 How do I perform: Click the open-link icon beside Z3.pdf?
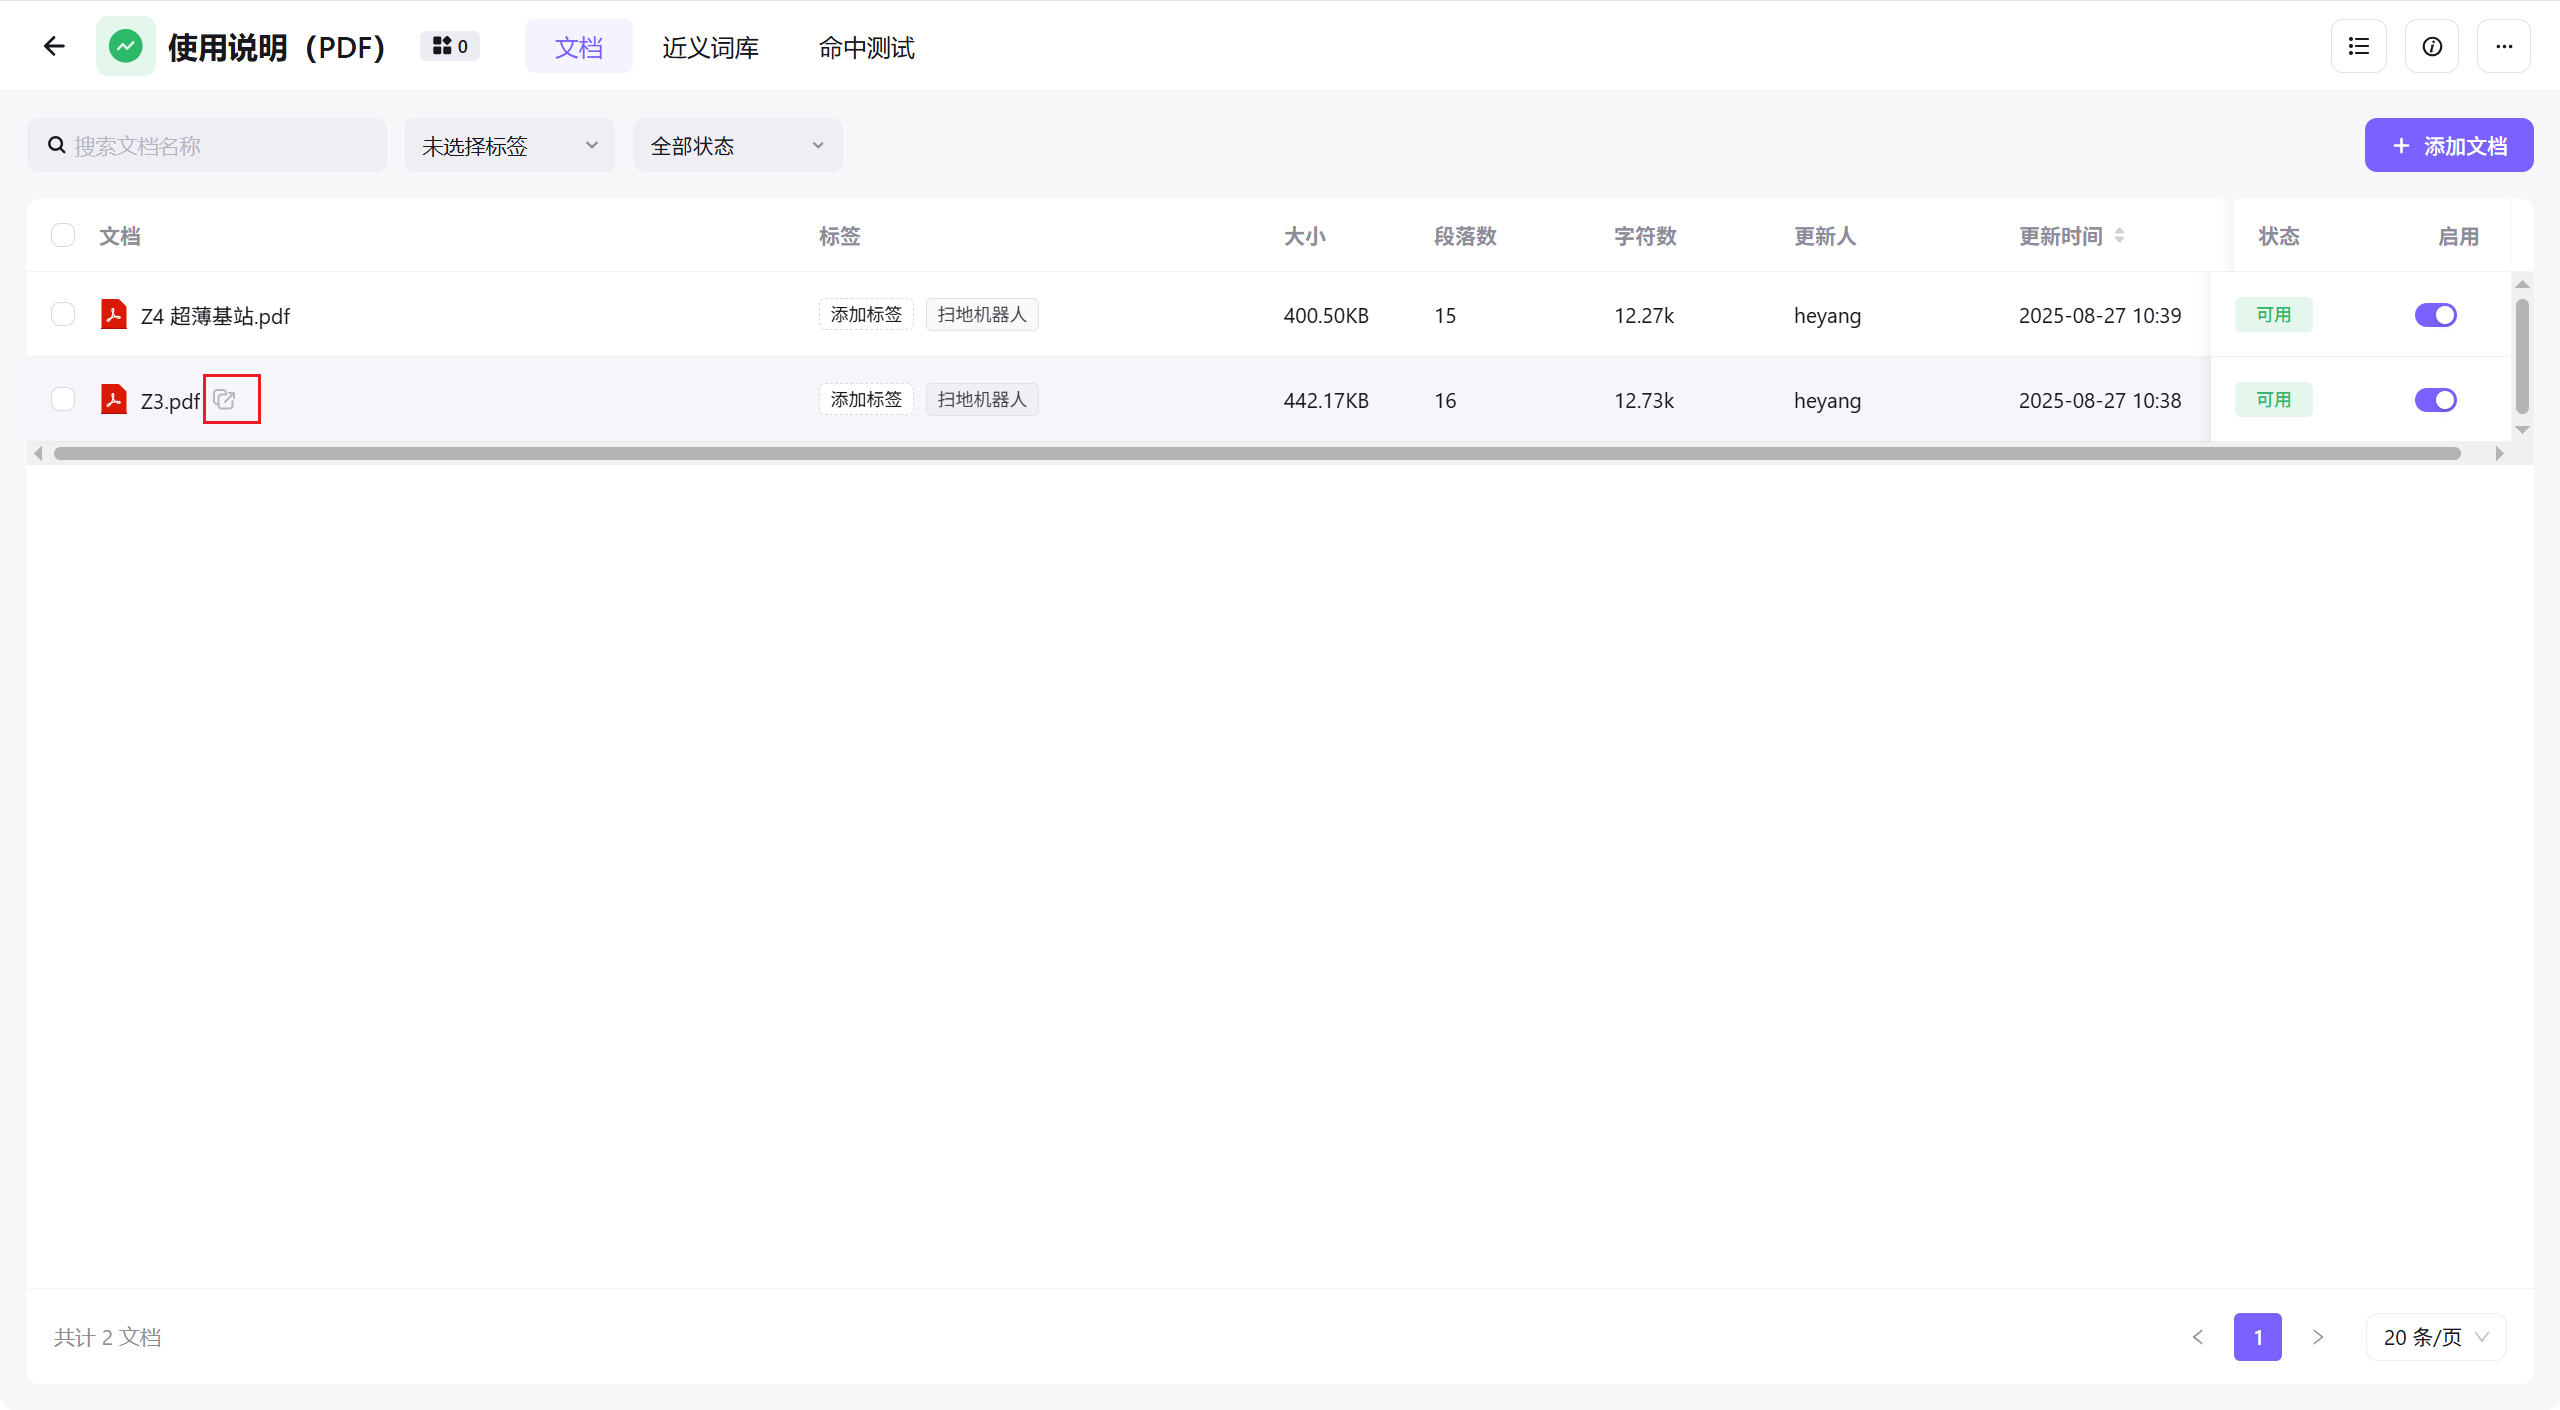coord(225,399)
